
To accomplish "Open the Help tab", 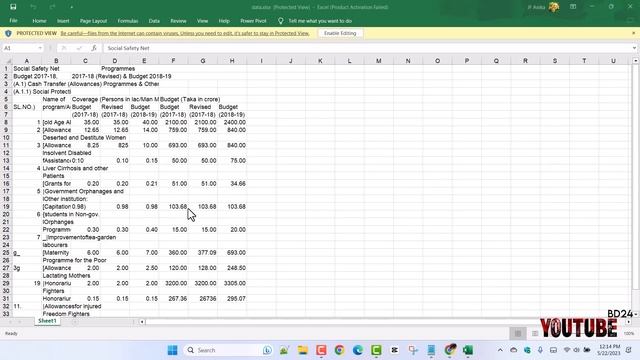I will pyautogui.click(x=224, y=21).
